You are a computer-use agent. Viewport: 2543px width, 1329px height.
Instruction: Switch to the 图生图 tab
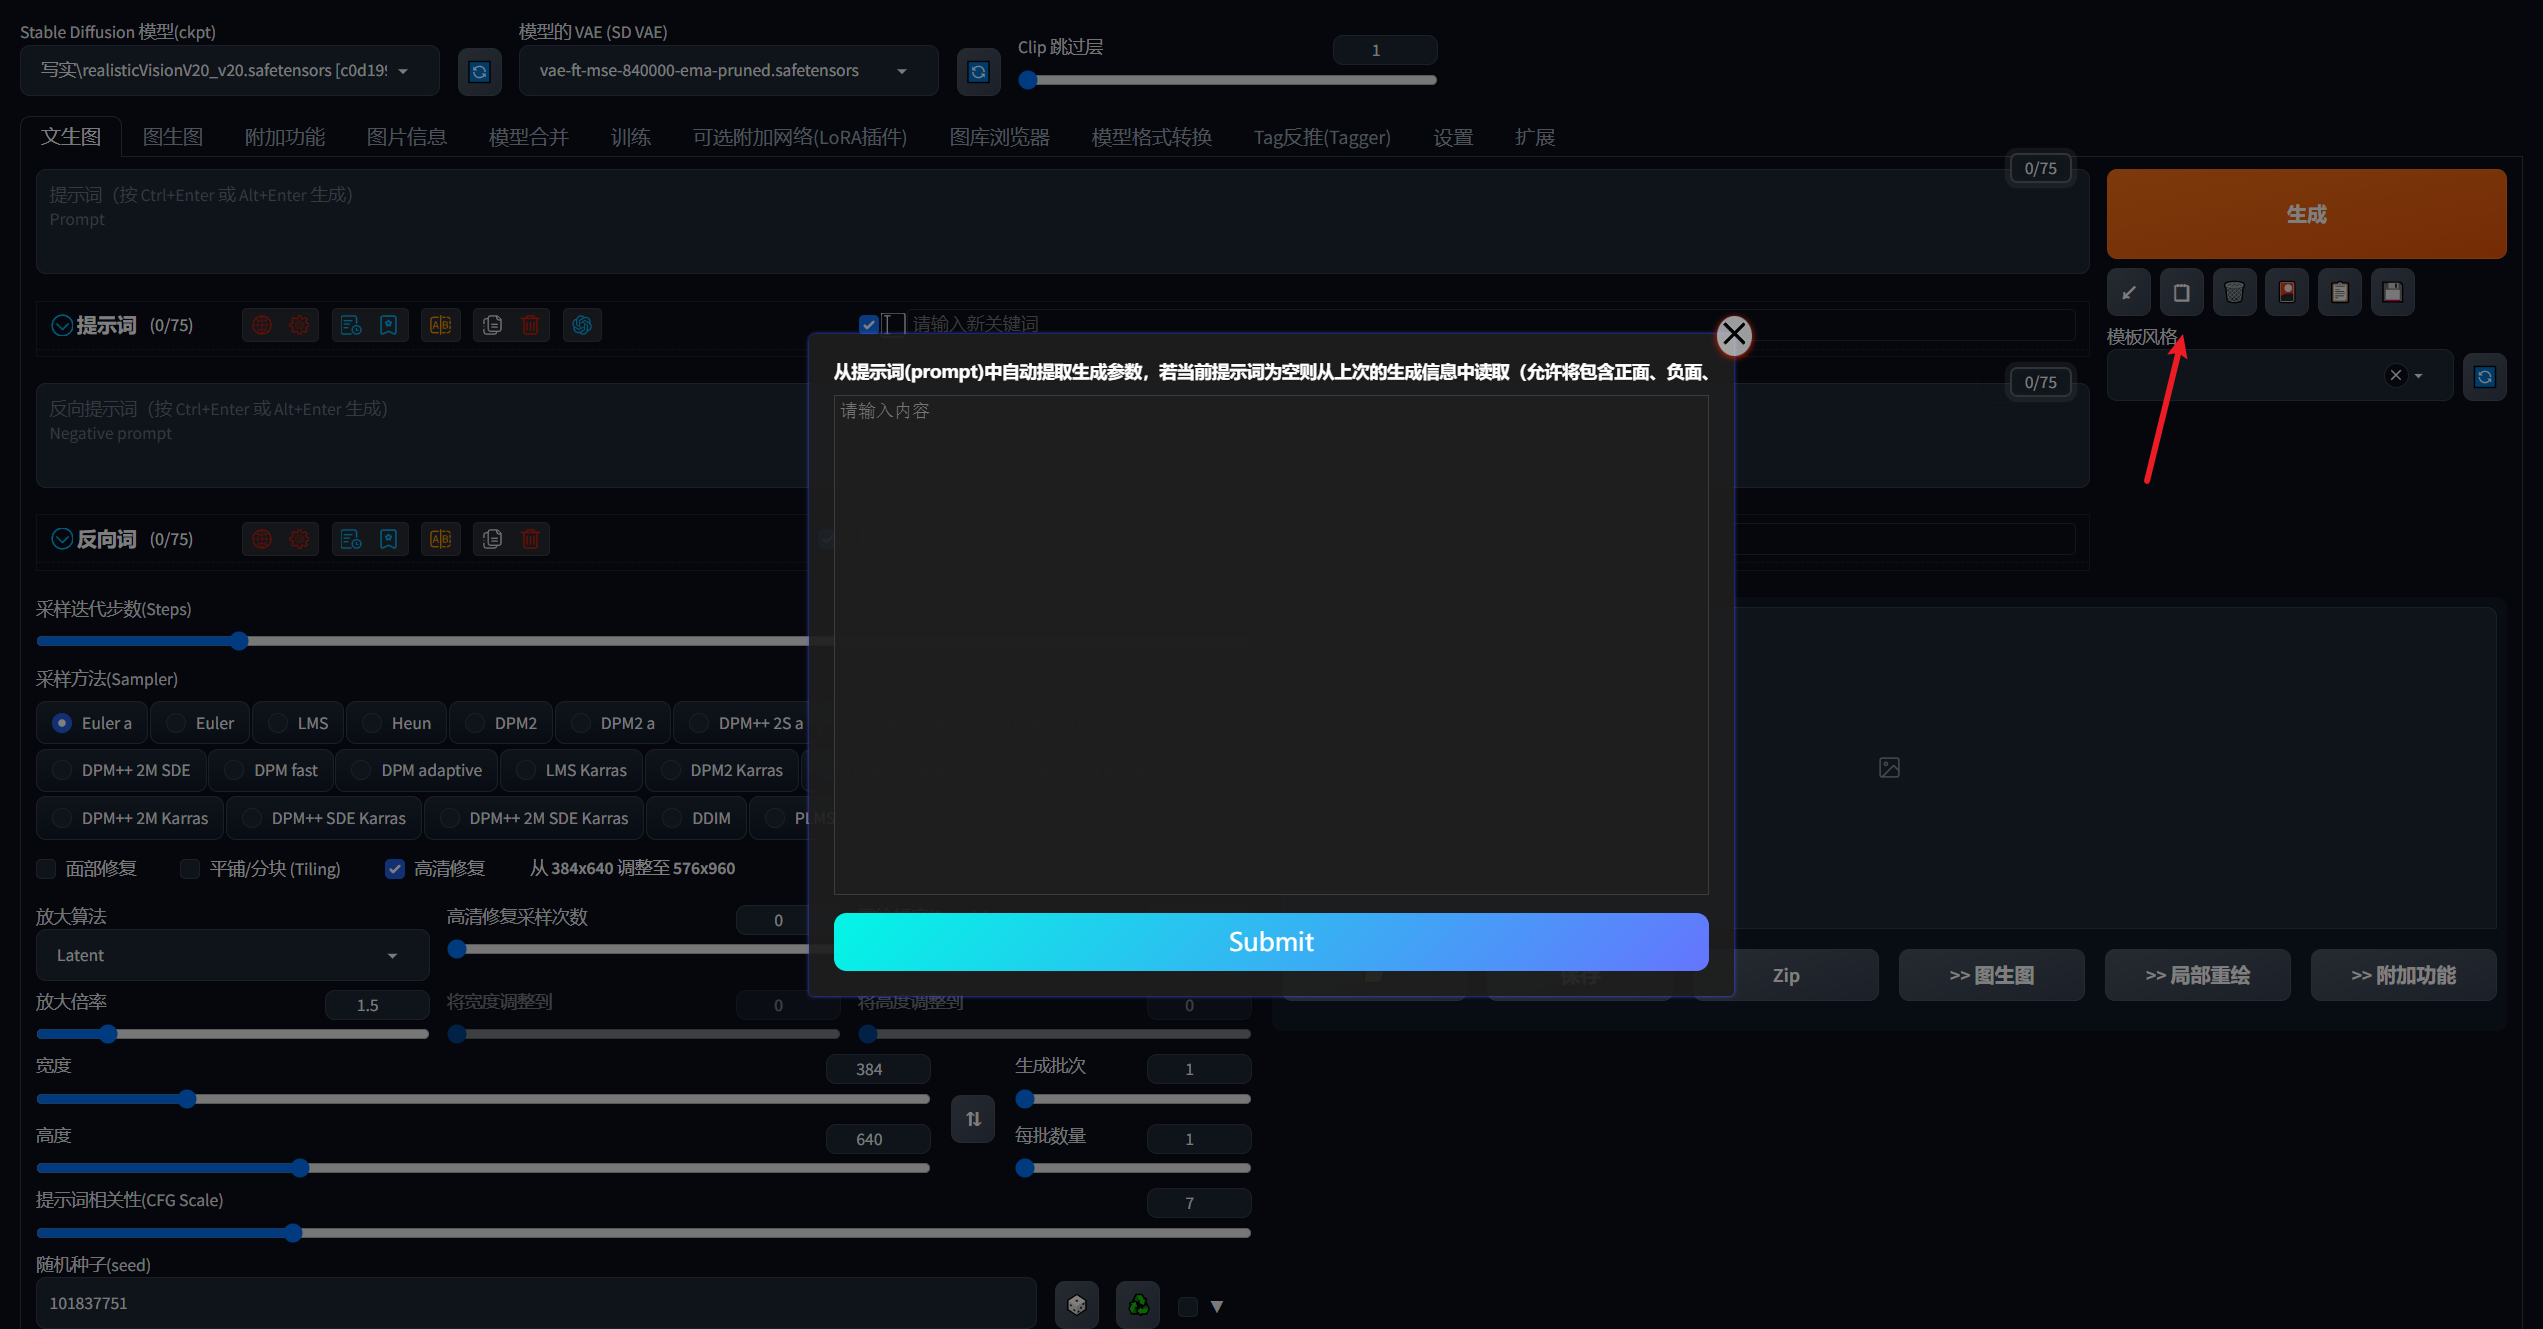[173, 137]
